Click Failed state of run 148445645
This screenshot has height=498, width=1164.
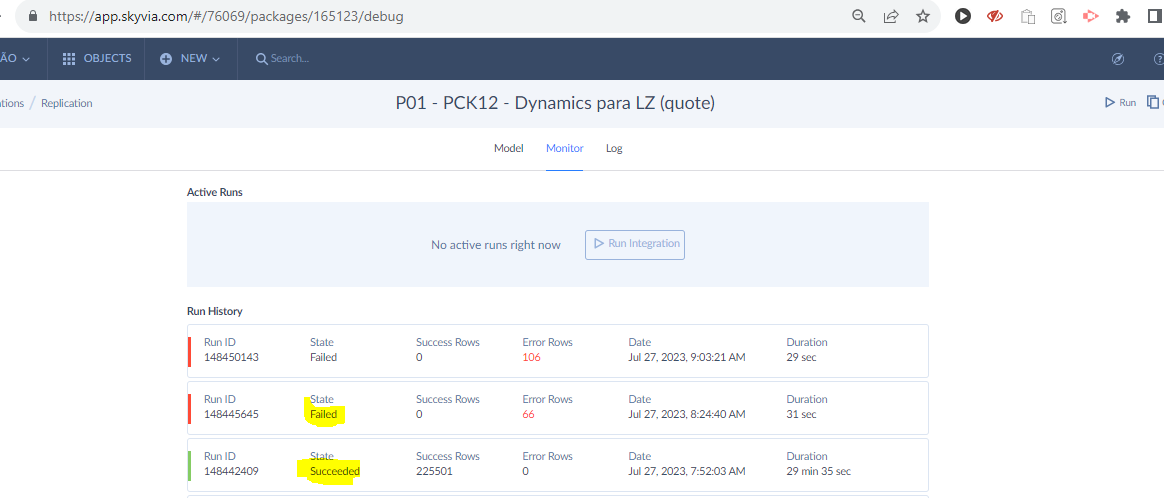324,414
